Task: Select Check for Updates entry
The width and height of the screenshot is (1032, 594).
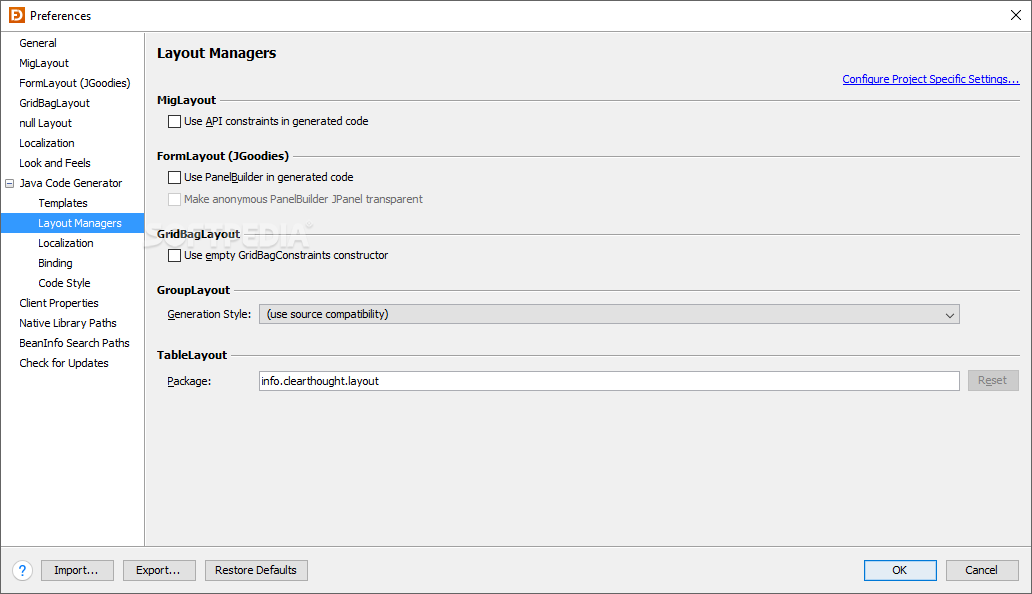Action: [x=64, y=363]
